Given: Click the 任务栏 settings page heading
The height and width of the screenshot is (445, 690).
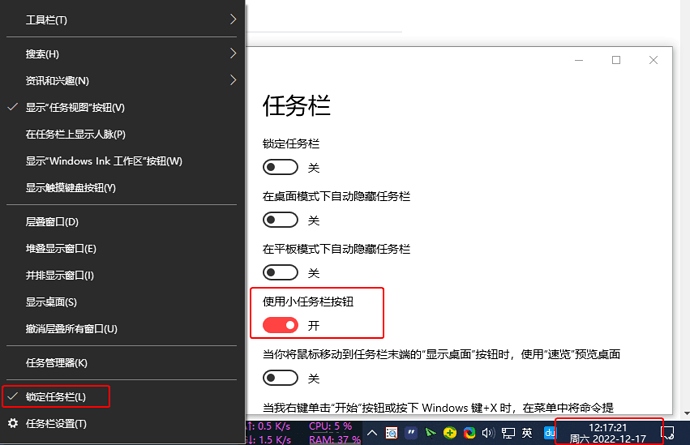Looking at the screenshot, I should tap(297, 106).
